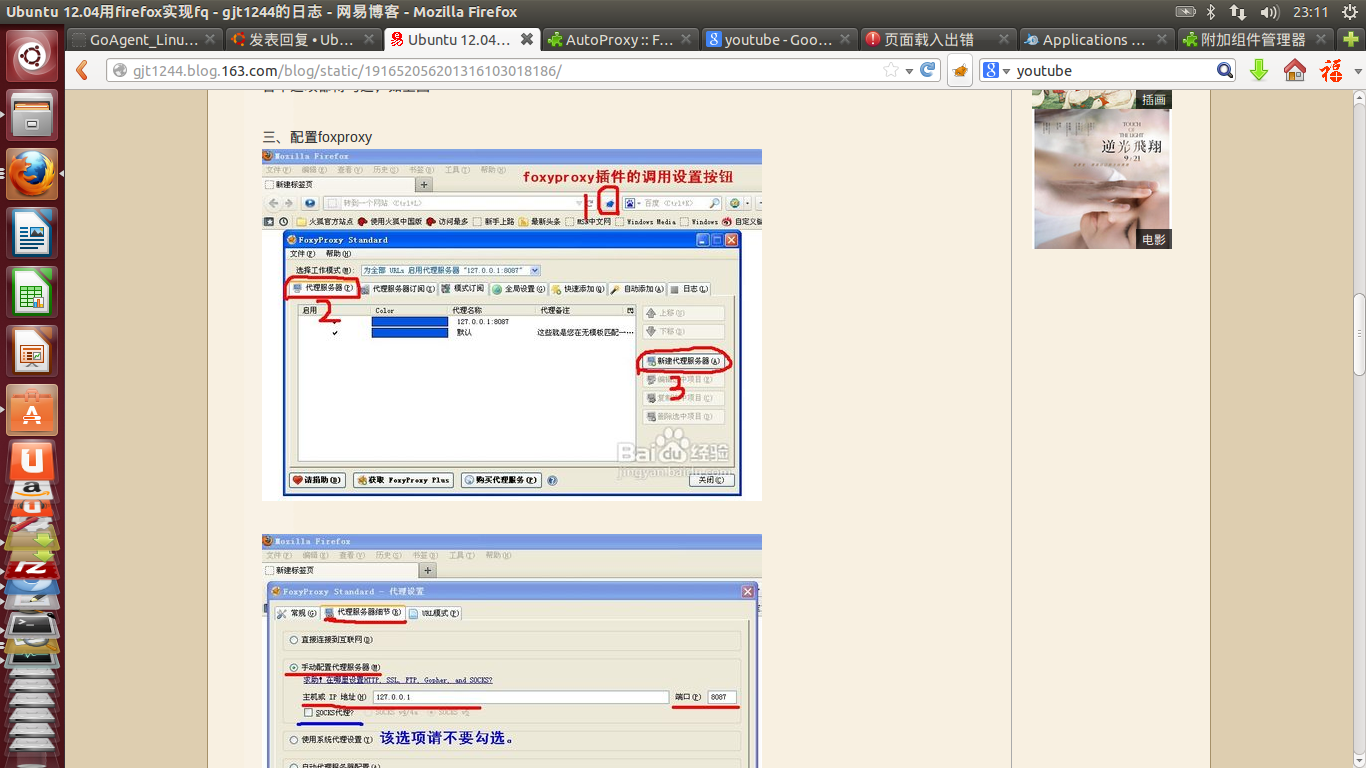Launch LibreOffice Writer from the launcher
Screen dimensions: 1366x768
click(32, 232)
